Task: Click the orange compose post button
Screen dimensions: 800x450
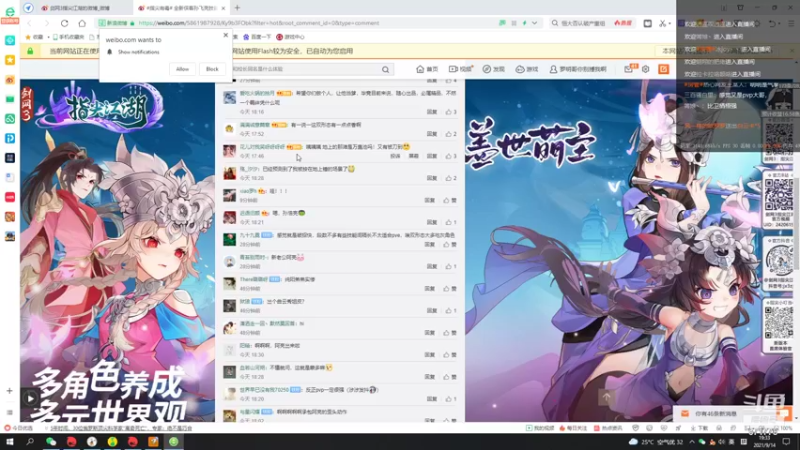Action: click(x=663, y=69)
